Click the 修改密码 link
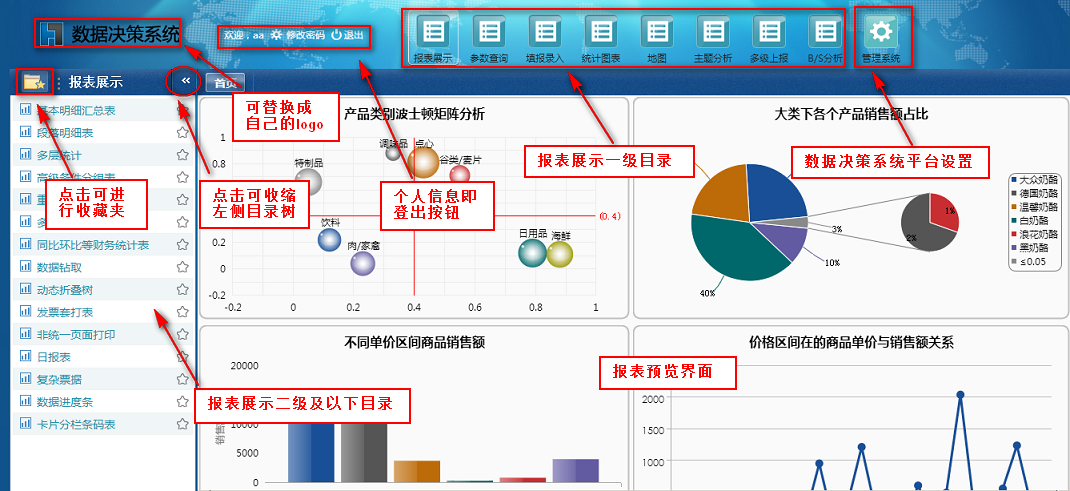Viewport: 1070px width, 491px height. 305,35
